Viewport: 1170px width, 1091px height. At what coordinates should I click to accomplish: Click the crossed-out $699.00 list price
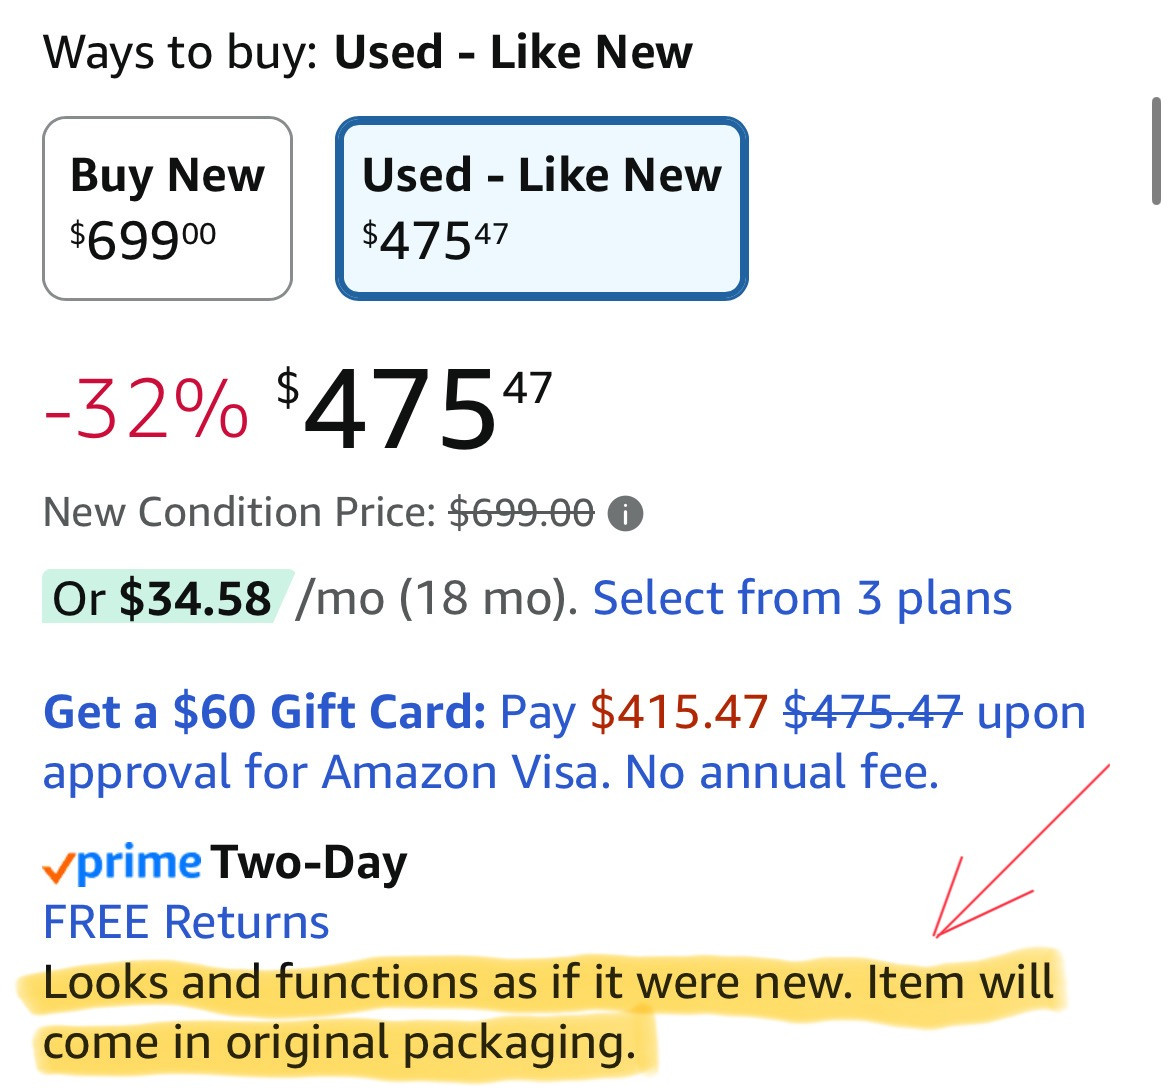[521, 513]
